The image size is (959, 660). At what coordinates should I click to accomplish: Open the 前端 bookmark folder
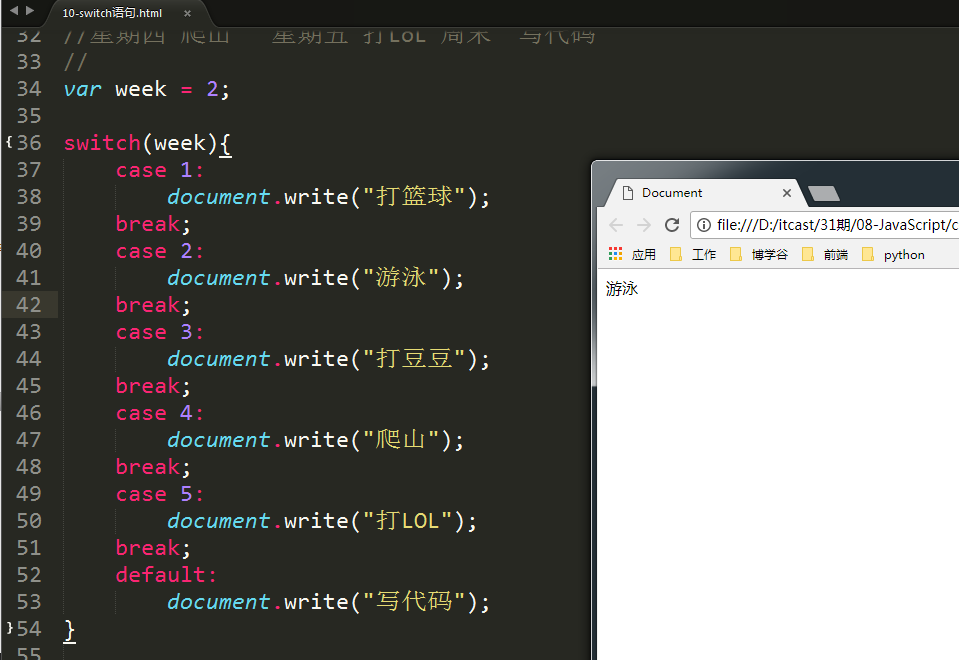click(824, 254)
